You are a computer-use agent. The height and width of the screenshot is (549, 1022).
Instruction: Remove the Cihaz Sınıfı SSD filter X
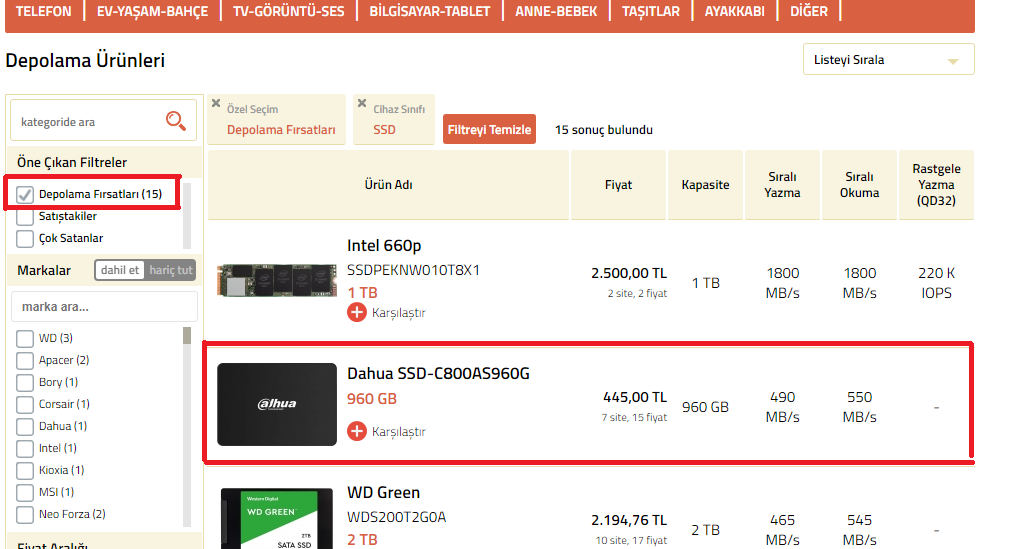click(362, 103)
